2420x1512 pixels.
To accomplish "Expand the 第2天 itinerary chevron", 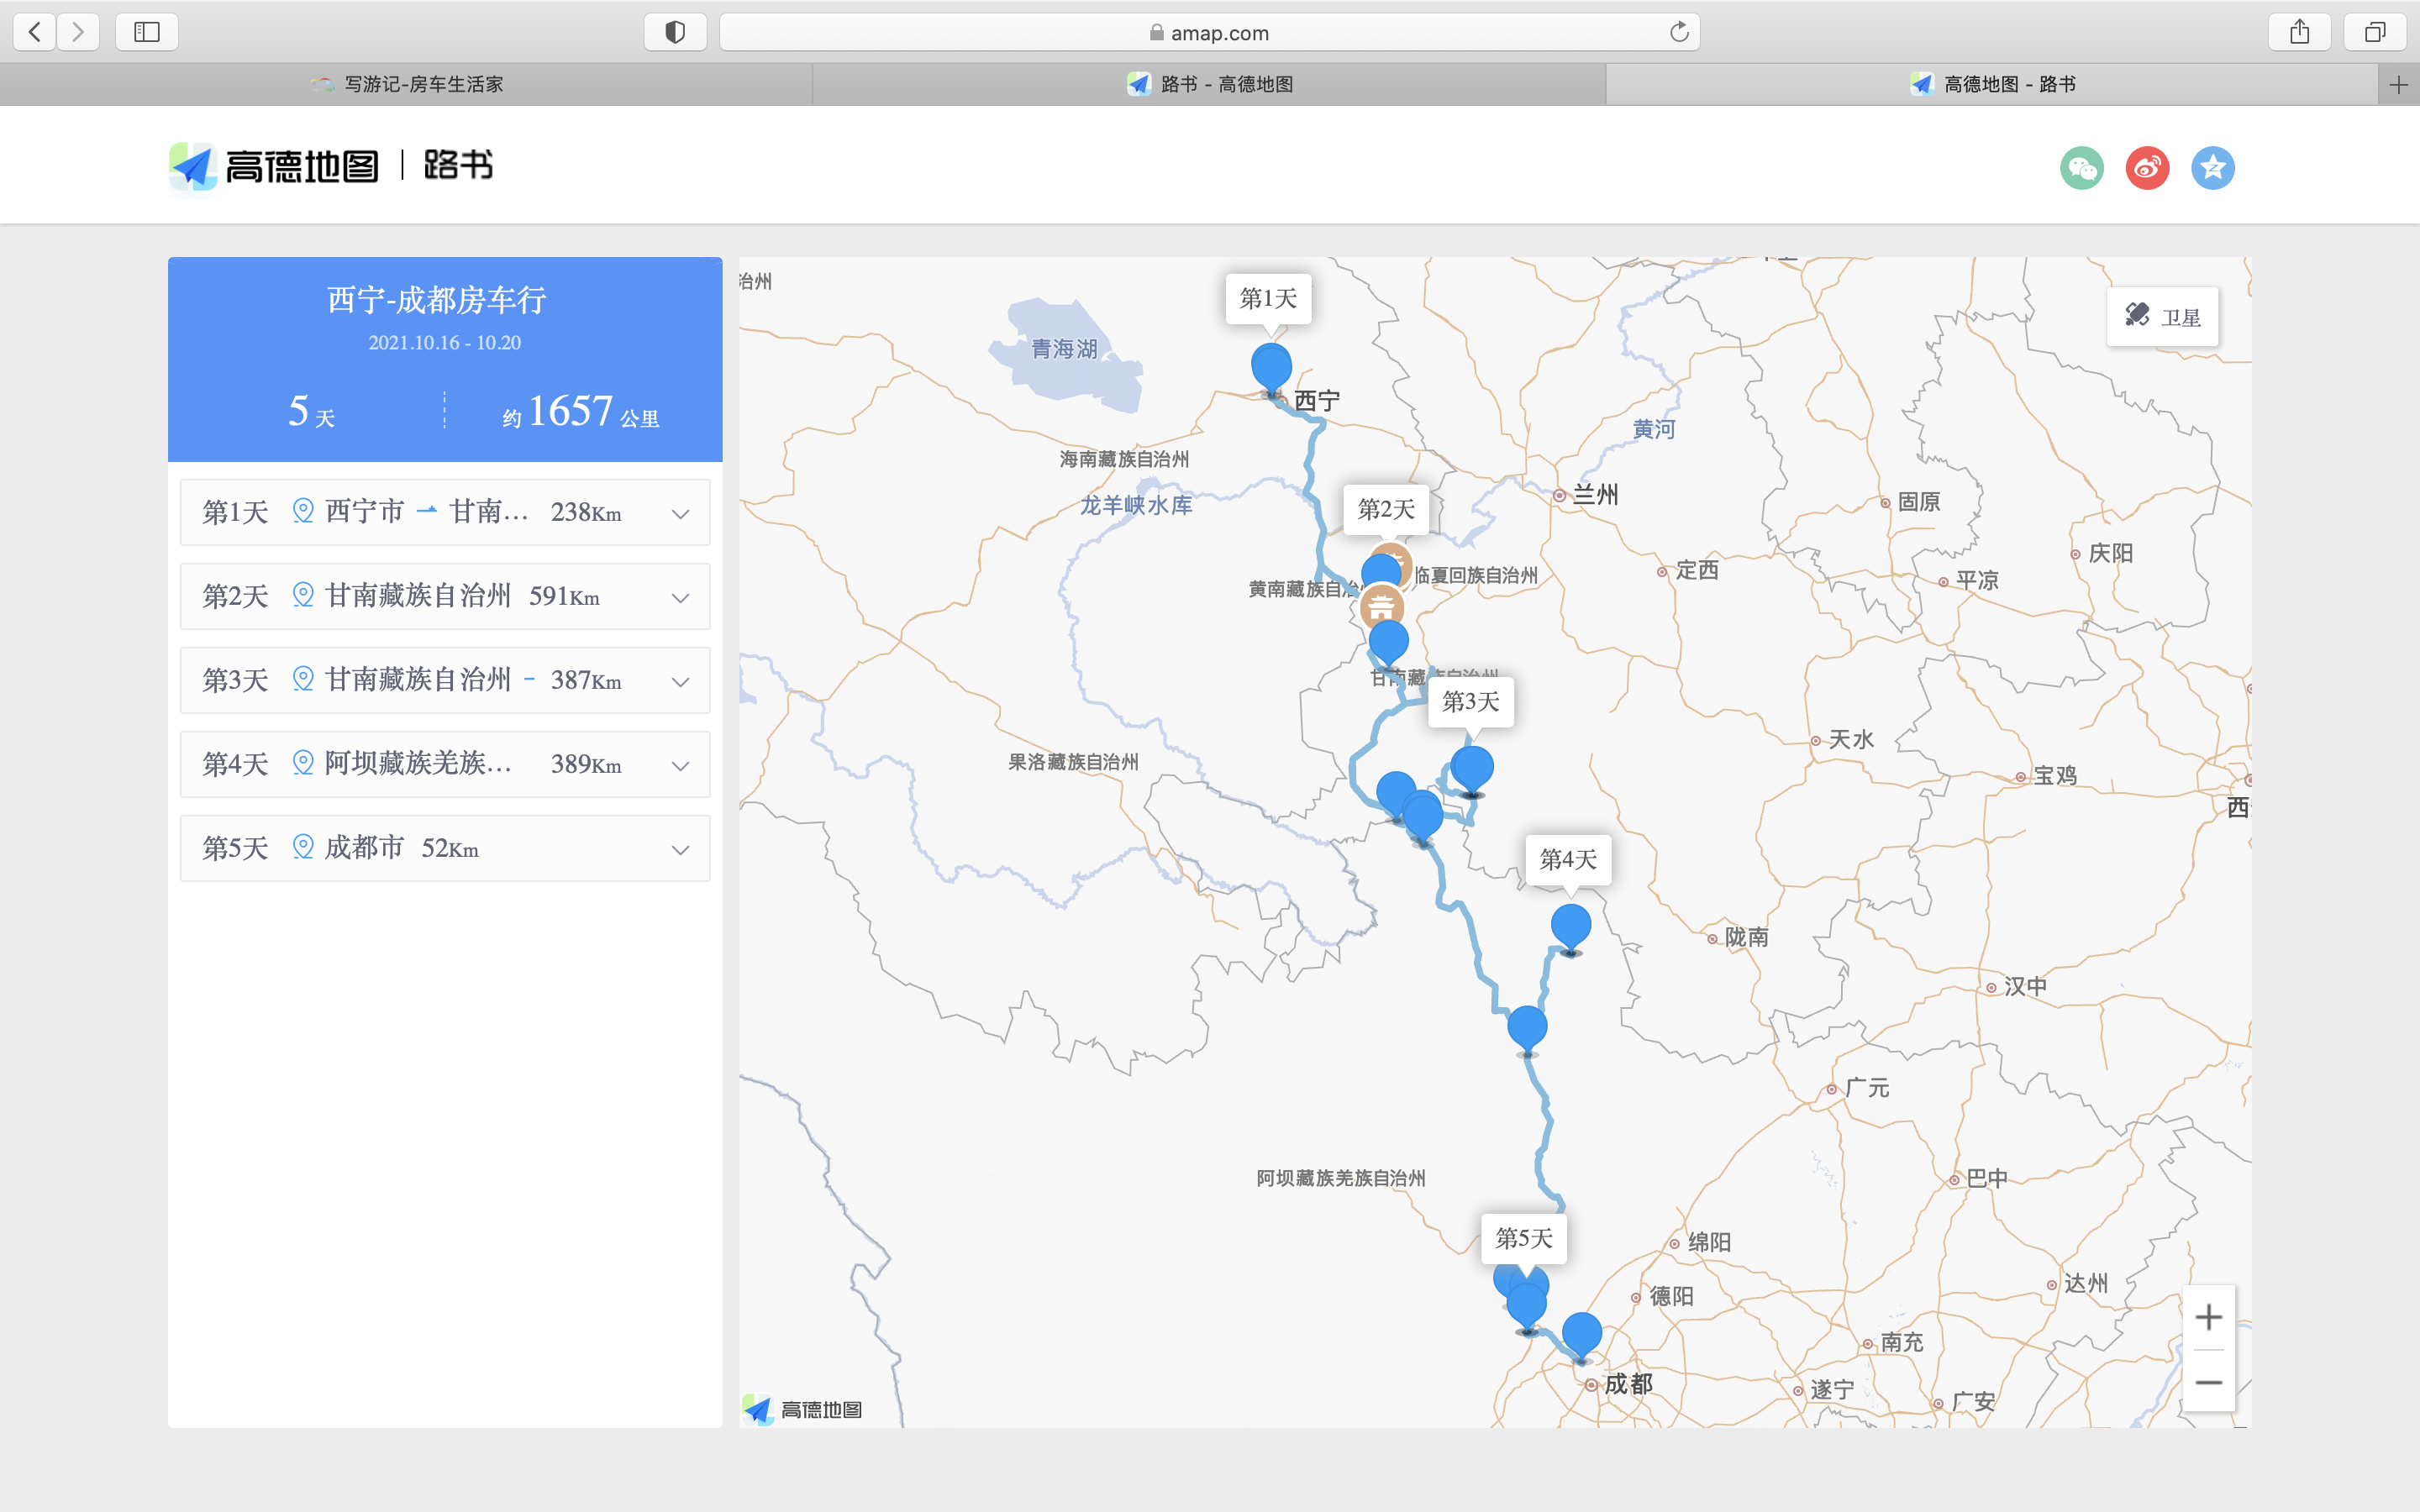I will [x=680, y=598].
